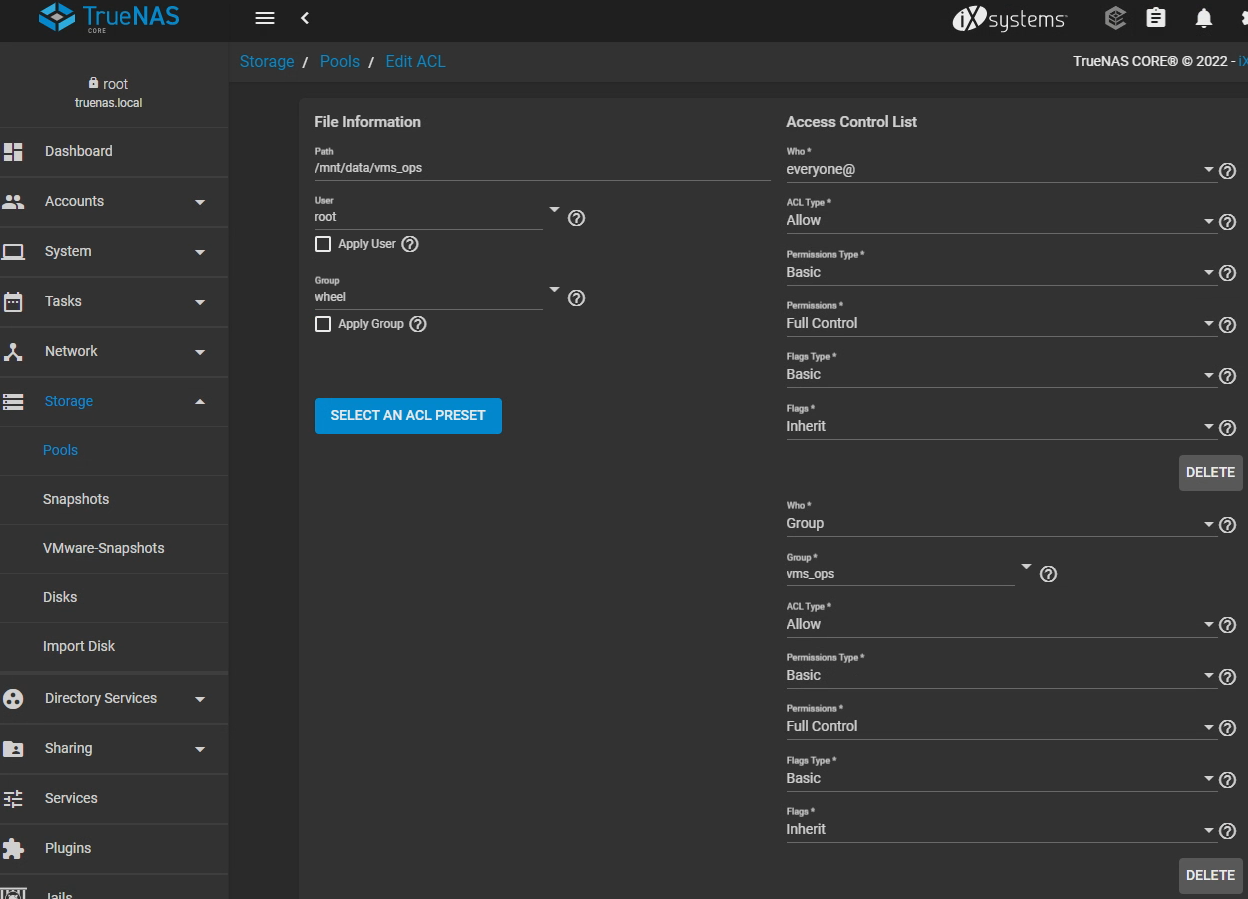Click the Services sliders icon
Screen dimensions: 1248x899
click(13, 798)
